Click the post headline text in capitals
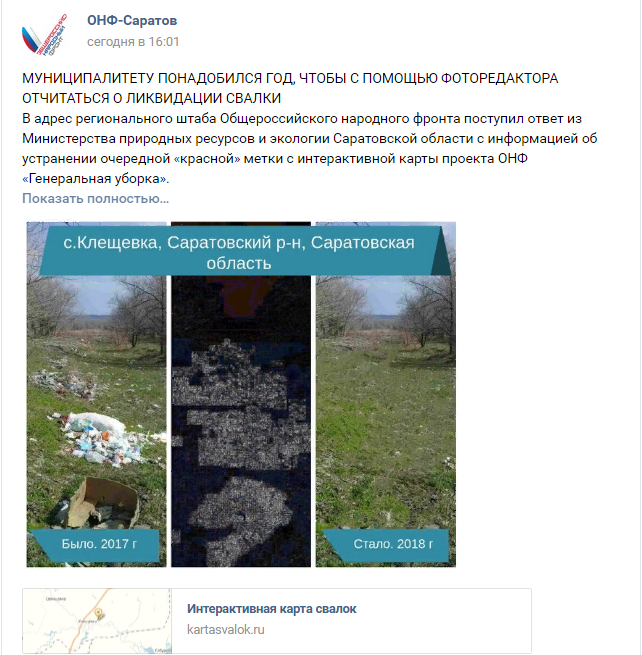This screenshot has height=655, width=642. click(290, 88)
